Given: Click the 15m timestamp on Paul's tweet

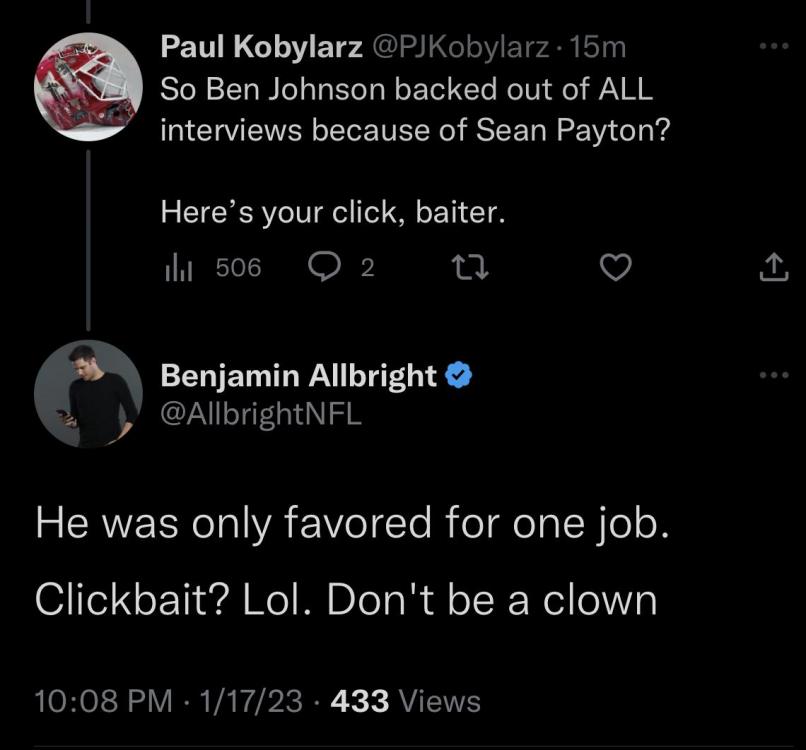Looking at the screenshot, I should click(600, 46).
